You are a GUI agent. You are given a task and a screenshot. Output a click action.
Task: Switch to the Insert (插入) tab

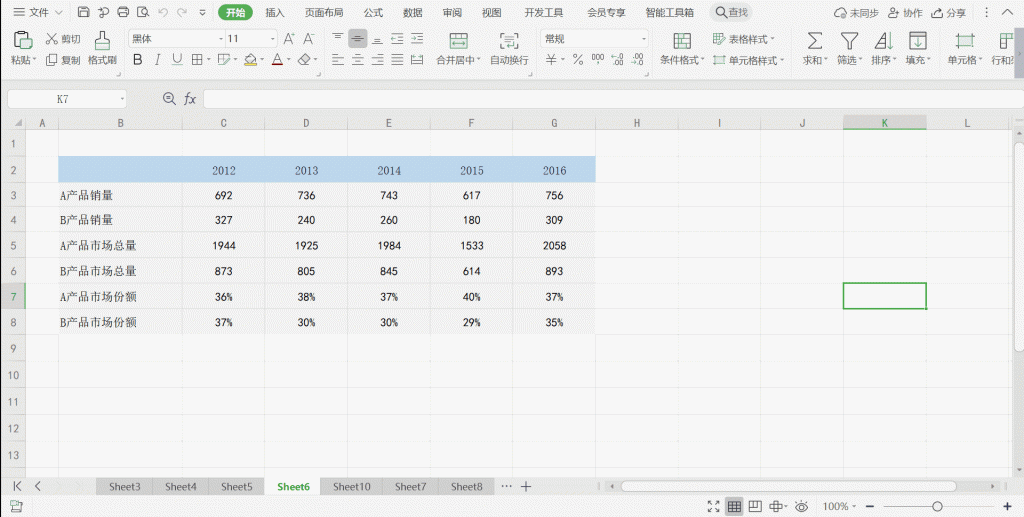coord(275,12)
